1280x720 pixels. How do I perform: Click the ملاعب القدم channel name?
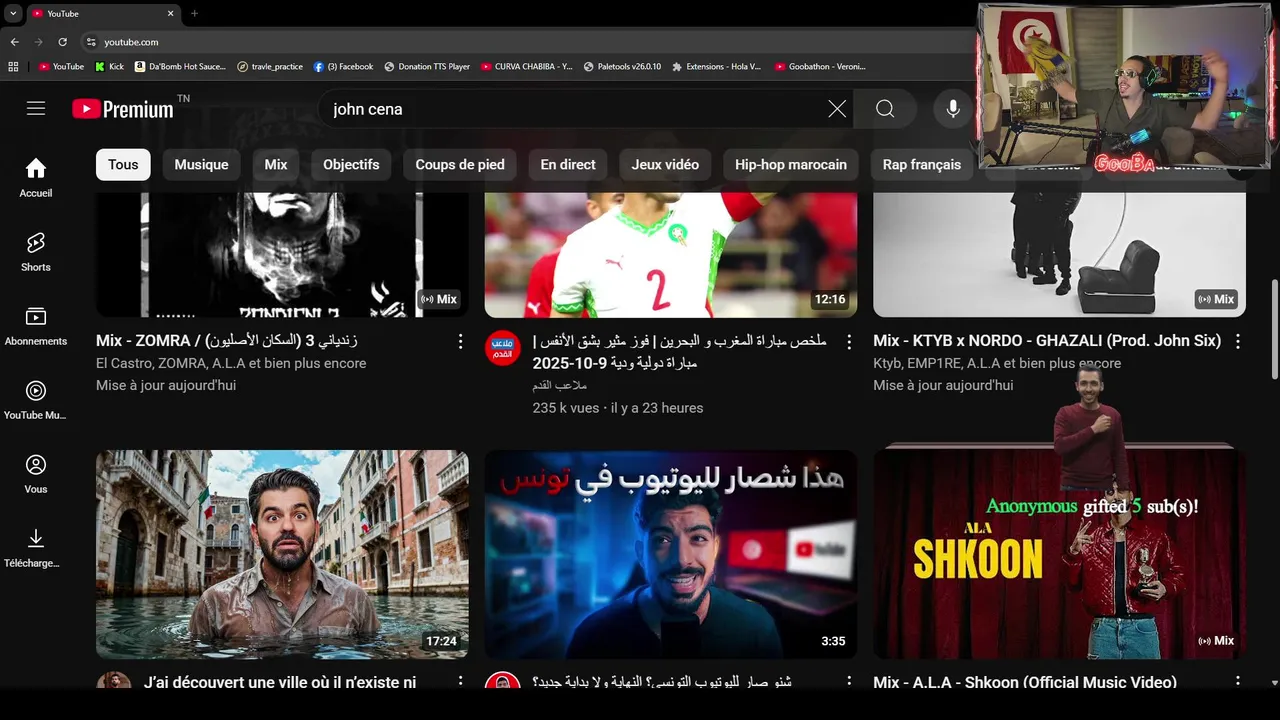[x=560, y=385]
